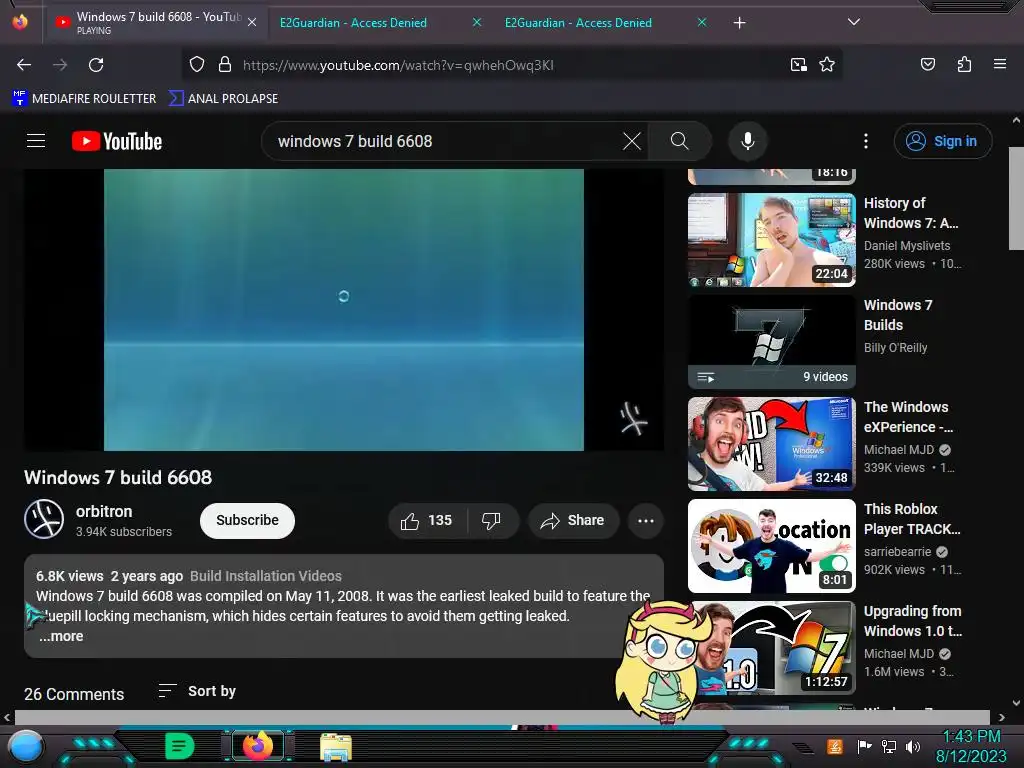
Task: Open the Windows Start orb
Action: (x=25, y=747)
